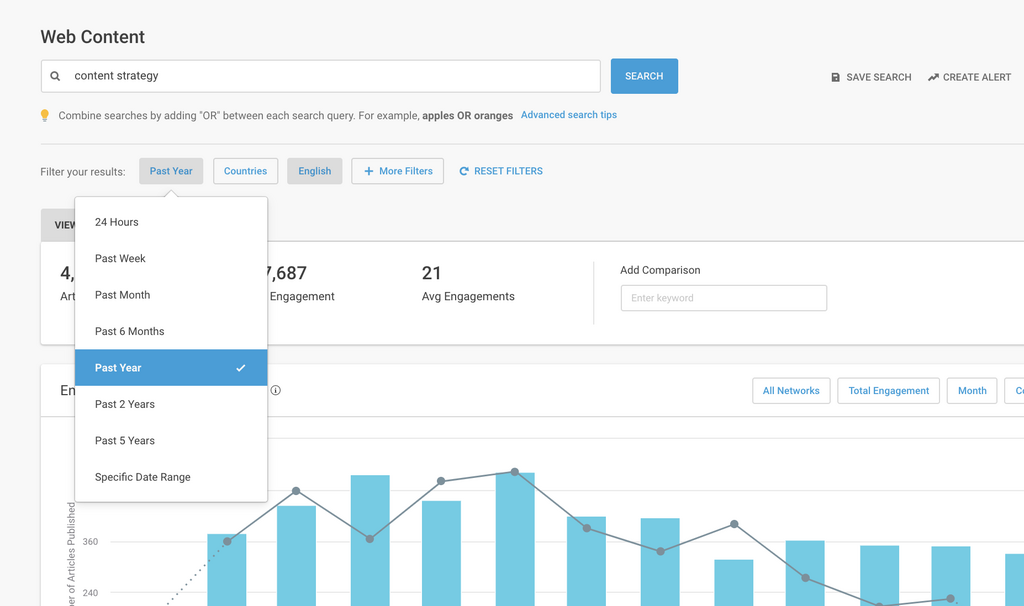This screenshot has width=1024, height=606.
Task: Open the Past Year date filter dropdown
Action: (171, 171)
